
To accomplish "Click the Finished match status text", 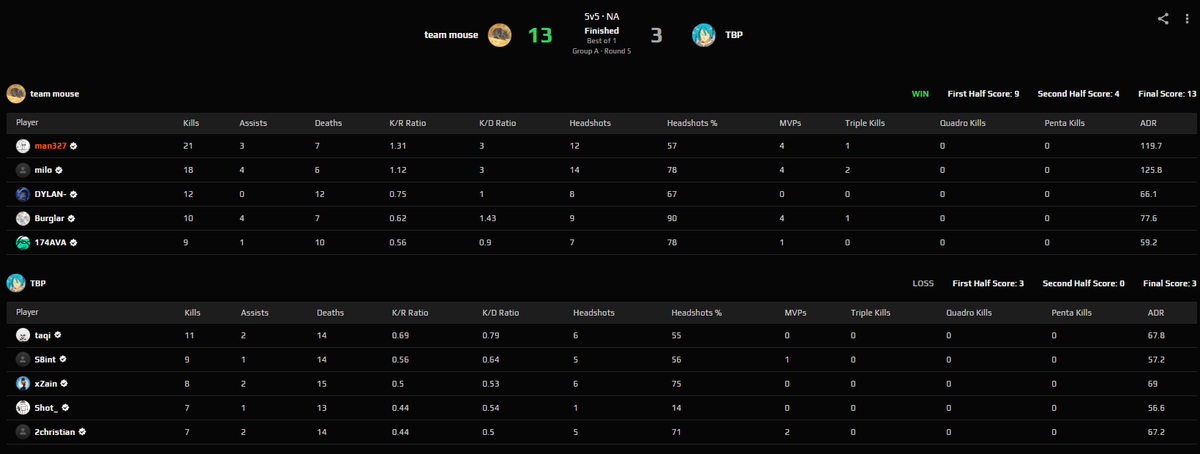I will coord(601,31).
